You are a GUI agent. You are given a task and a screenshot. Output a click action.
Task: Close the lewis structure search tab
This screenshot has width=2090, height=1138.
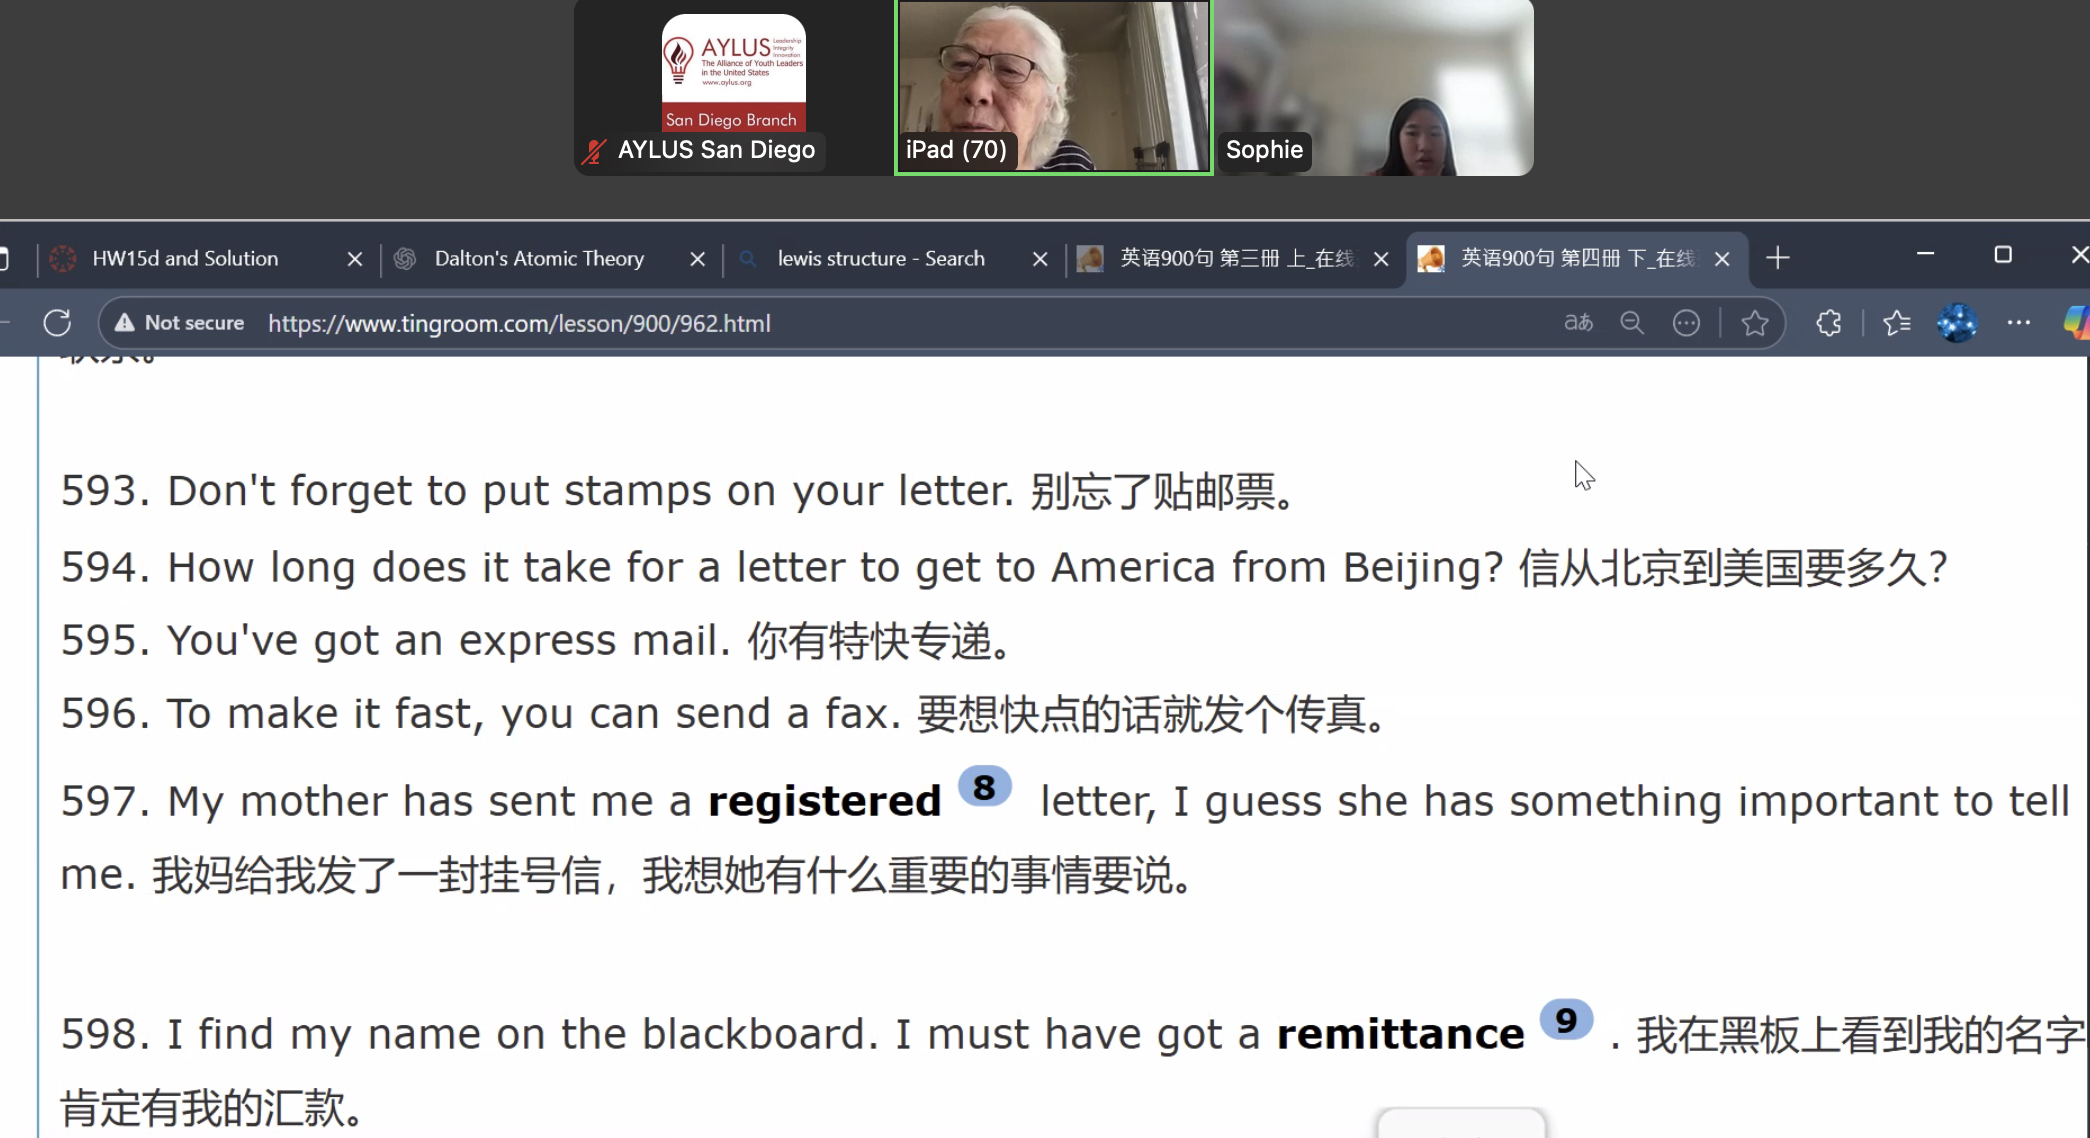tap(1040, 259)
